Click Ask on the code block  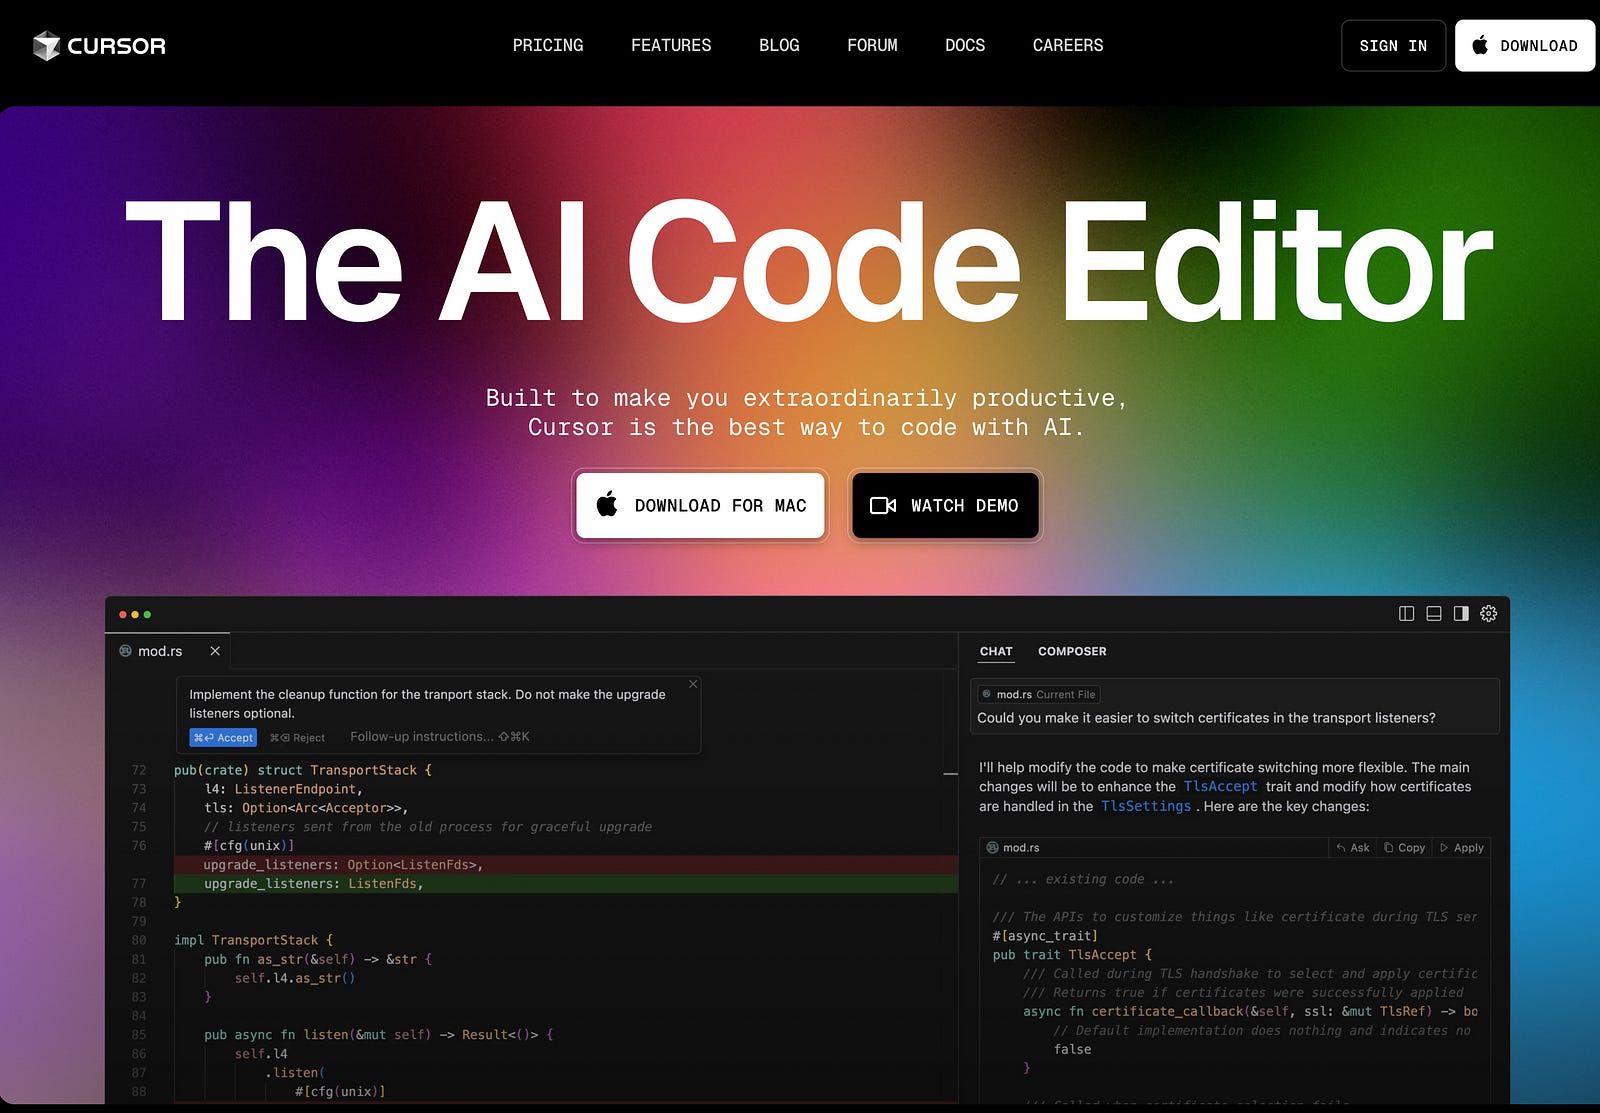[1353, 848]
